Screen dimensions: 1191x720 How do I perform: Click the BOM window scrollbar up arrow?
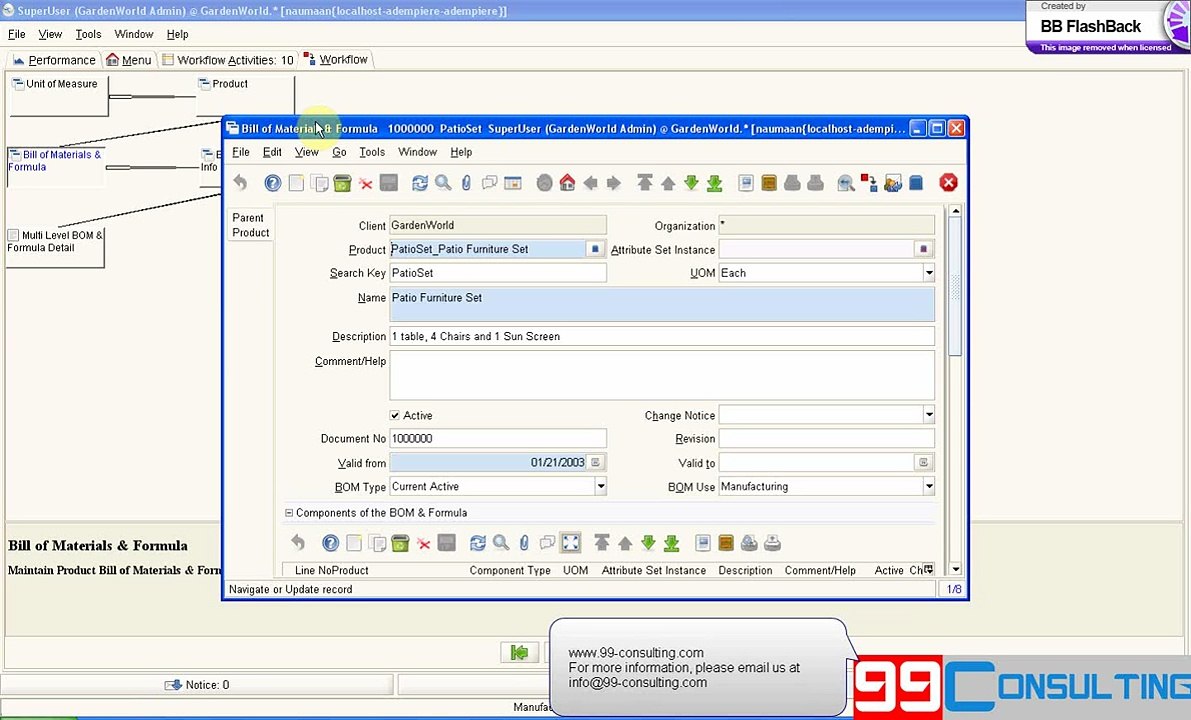click(956, 210)
